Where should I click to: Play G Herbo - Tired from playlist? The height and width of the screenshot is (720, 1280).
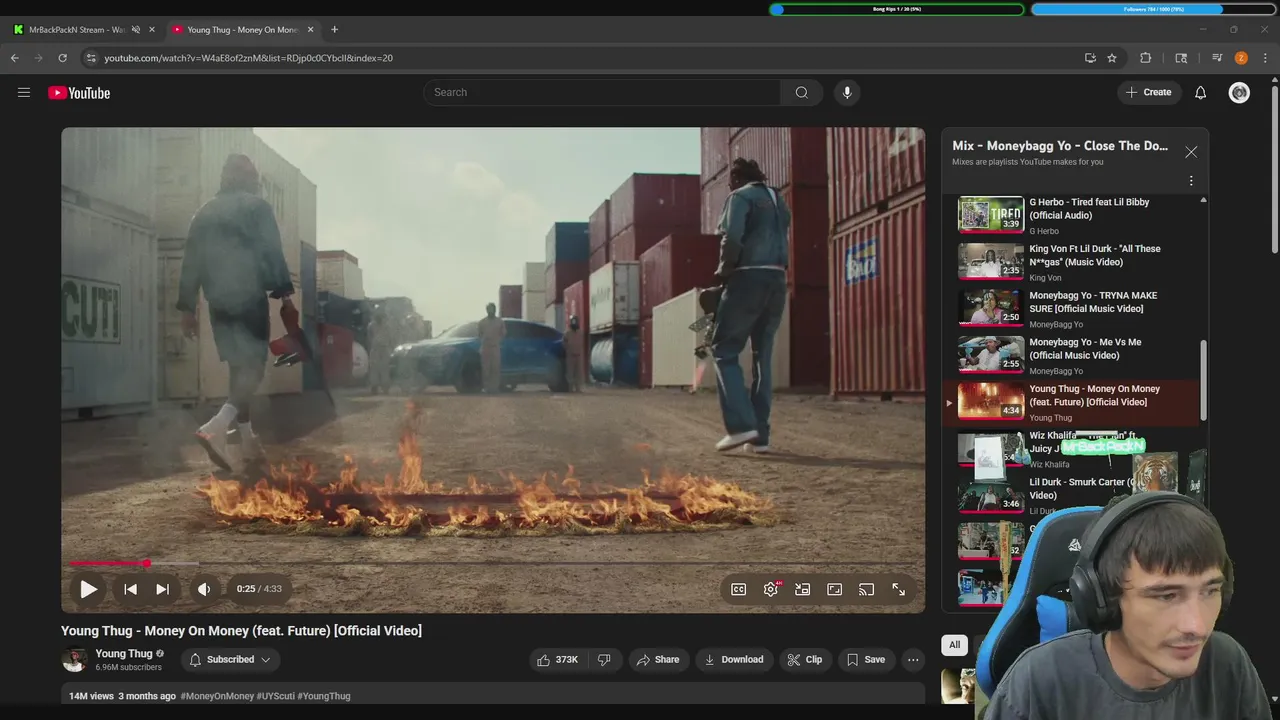point(1070,215)
